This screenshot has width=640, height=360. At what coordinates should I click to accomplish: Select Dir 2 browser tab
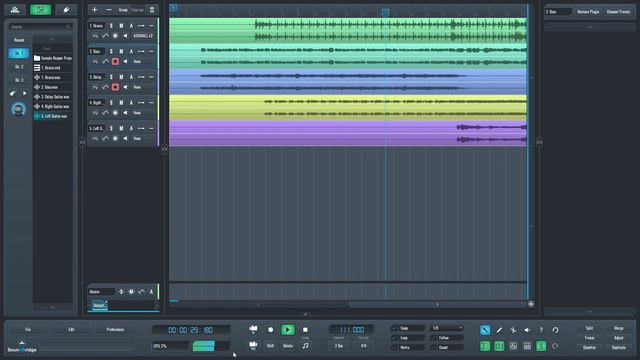point(19,67)
